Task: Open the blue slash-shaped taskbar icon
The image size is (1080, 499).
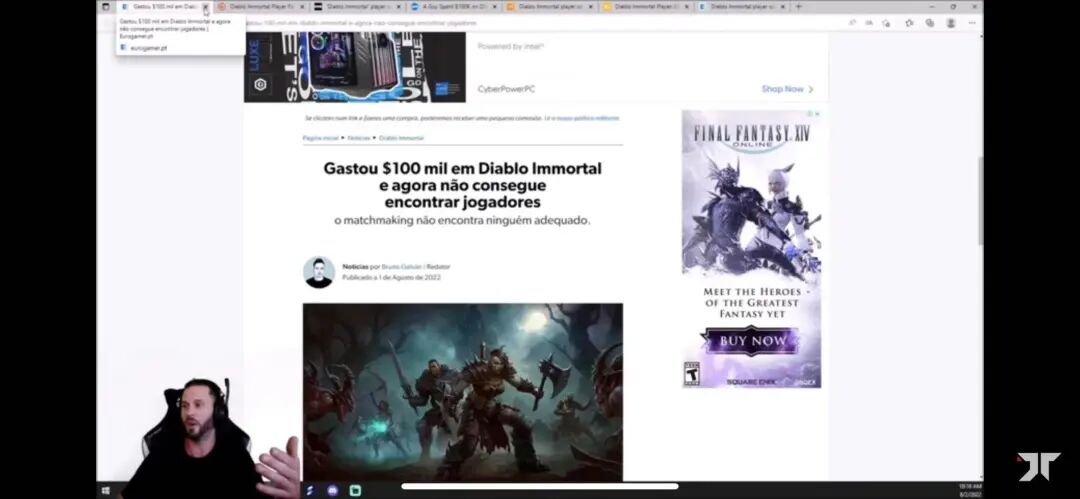Action: [x=310, y=491]
